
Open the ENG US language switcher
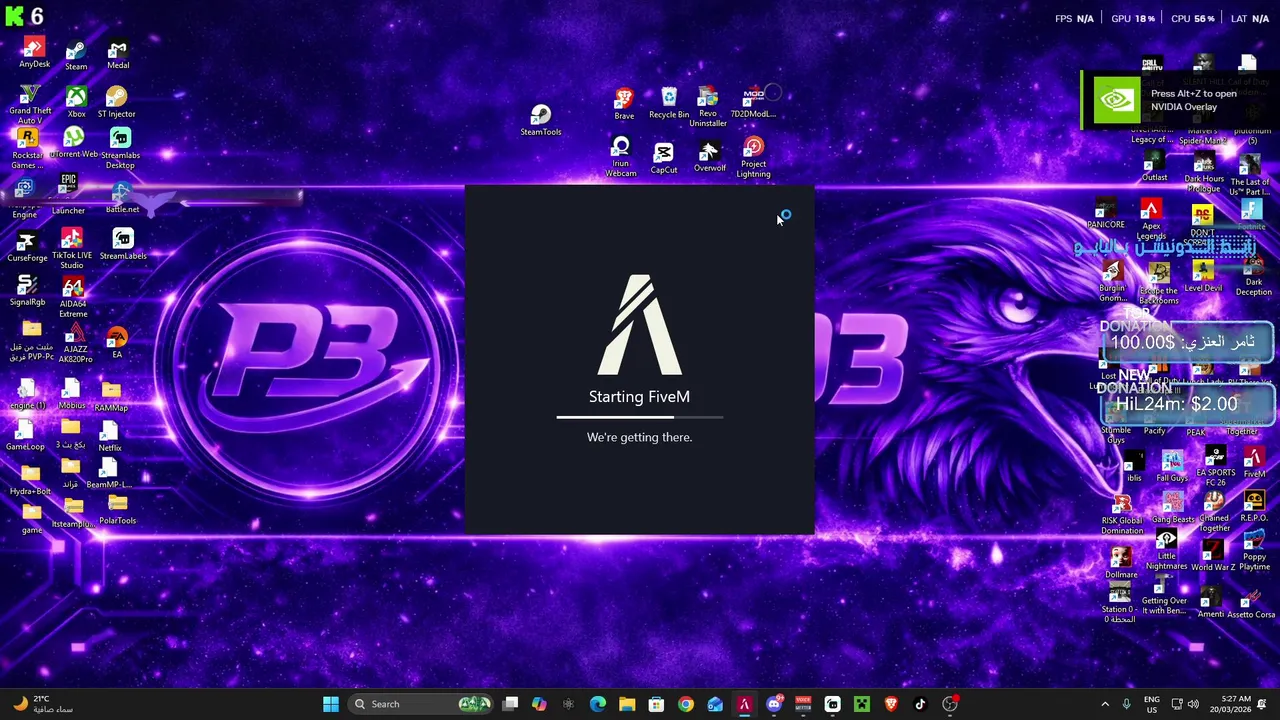(1152, 704)
